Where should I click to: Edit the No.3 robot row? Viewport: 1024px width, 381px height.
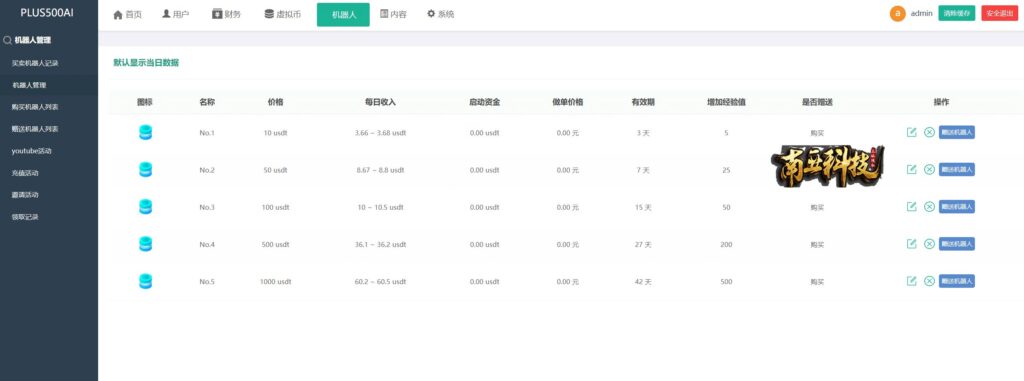[912, 207]
